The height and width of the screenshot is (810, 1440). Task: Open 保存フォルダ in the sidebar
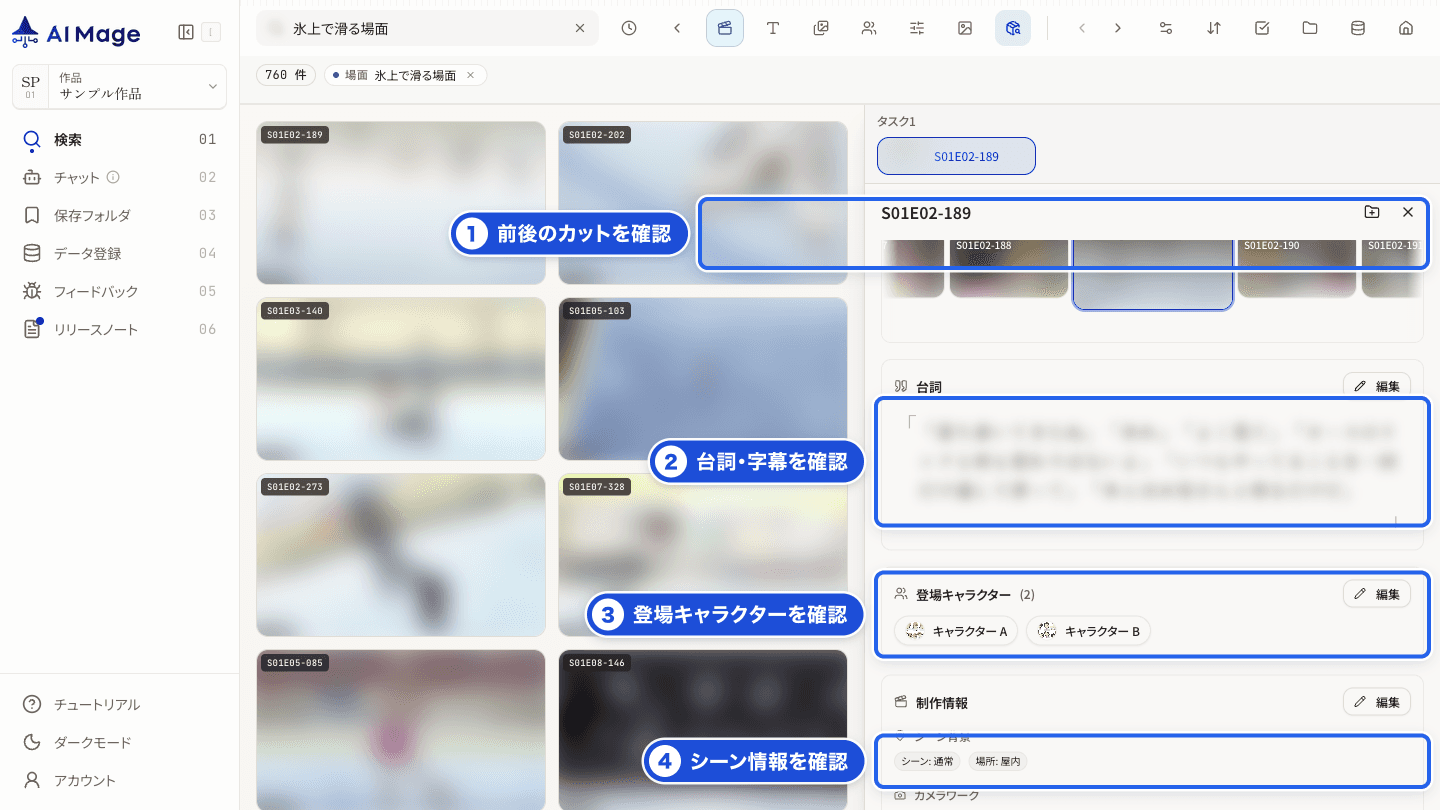(x=119, y=215)
